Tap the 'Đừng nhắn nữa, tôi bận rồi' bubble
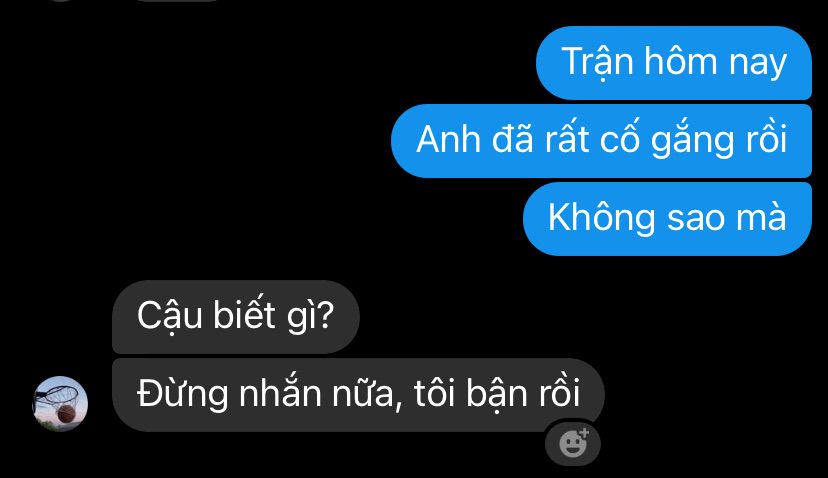Screen dimensions: 828x478 click(x=358, y=395)
